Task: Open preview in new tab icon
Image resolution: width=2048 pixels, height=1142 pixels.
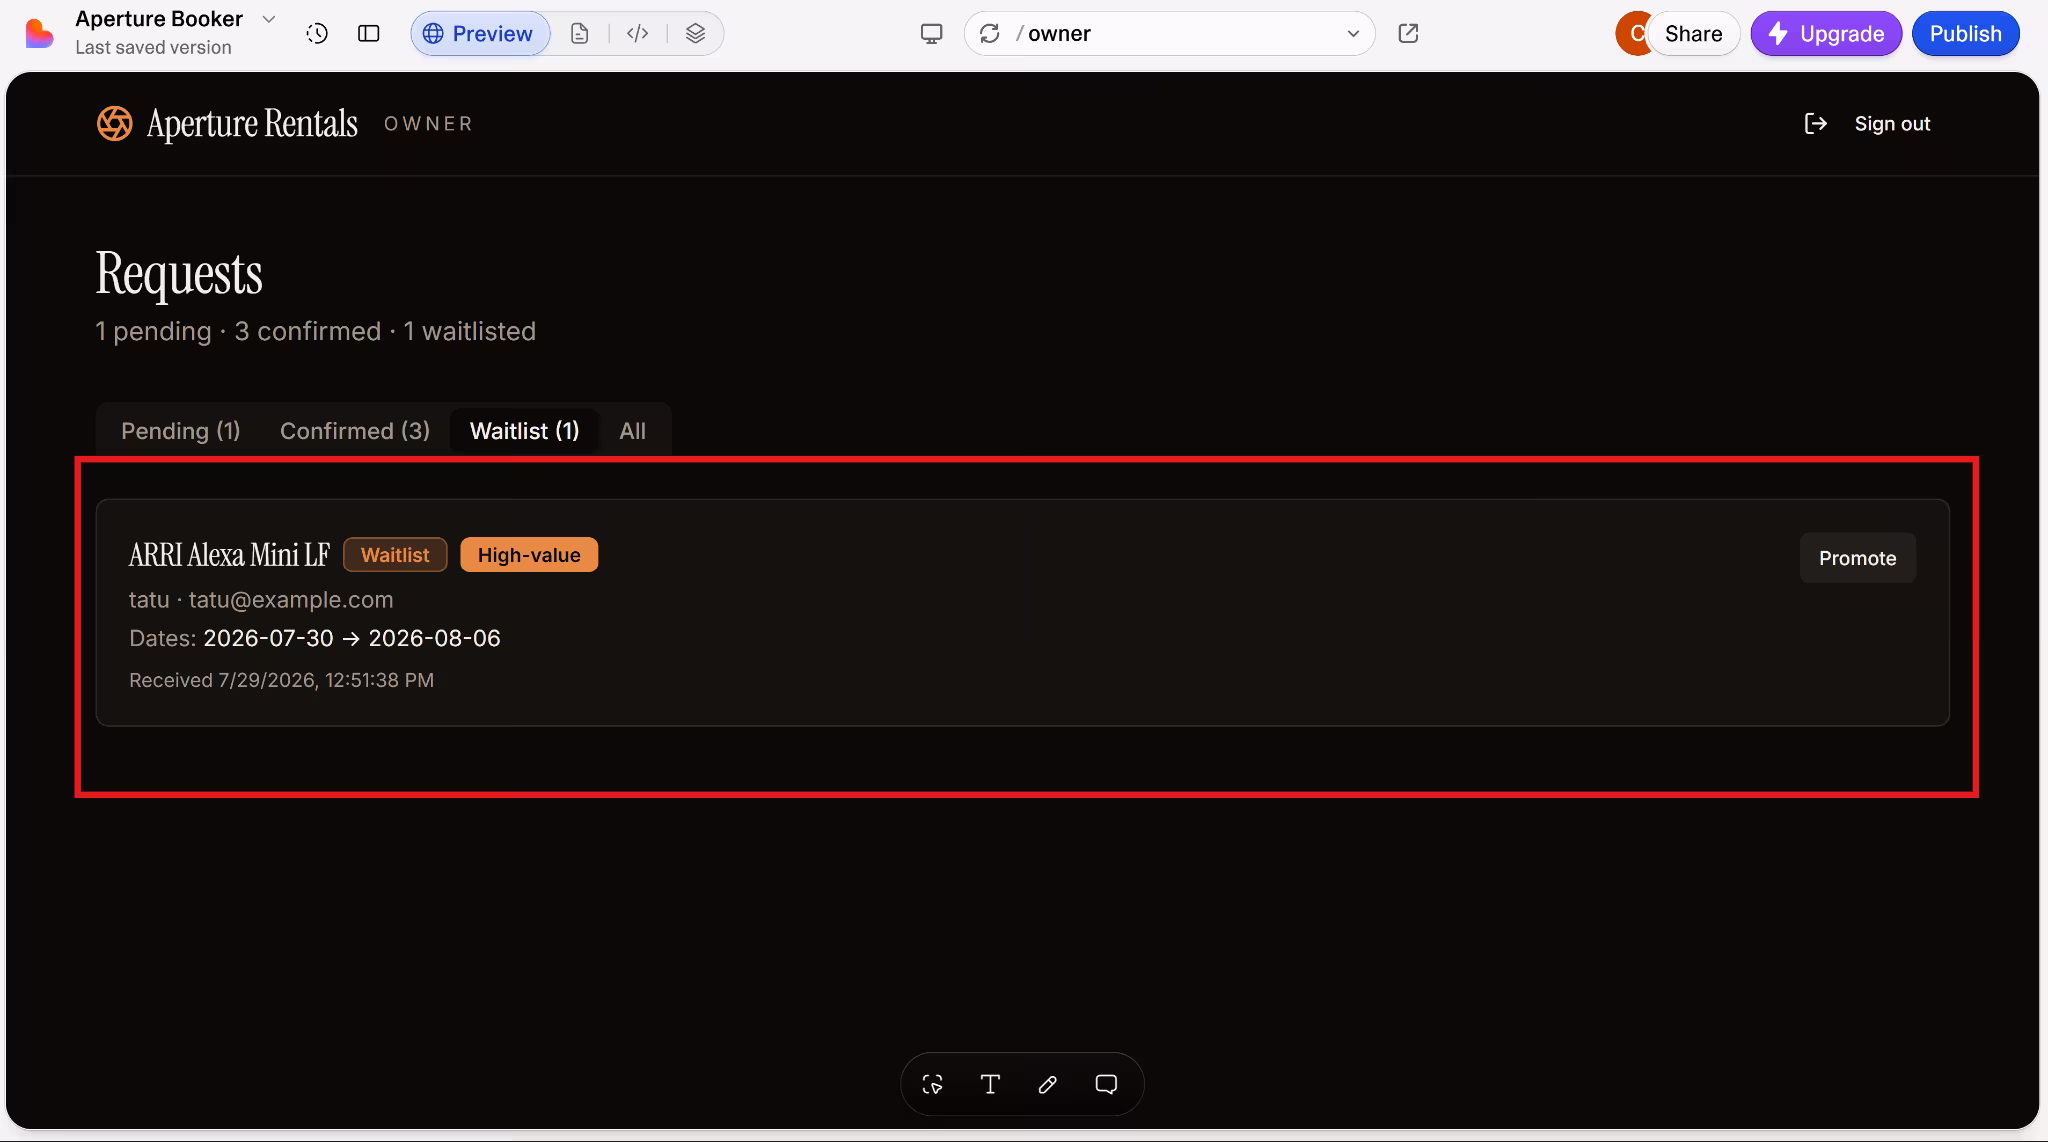Action: (x=1408, y=34)
